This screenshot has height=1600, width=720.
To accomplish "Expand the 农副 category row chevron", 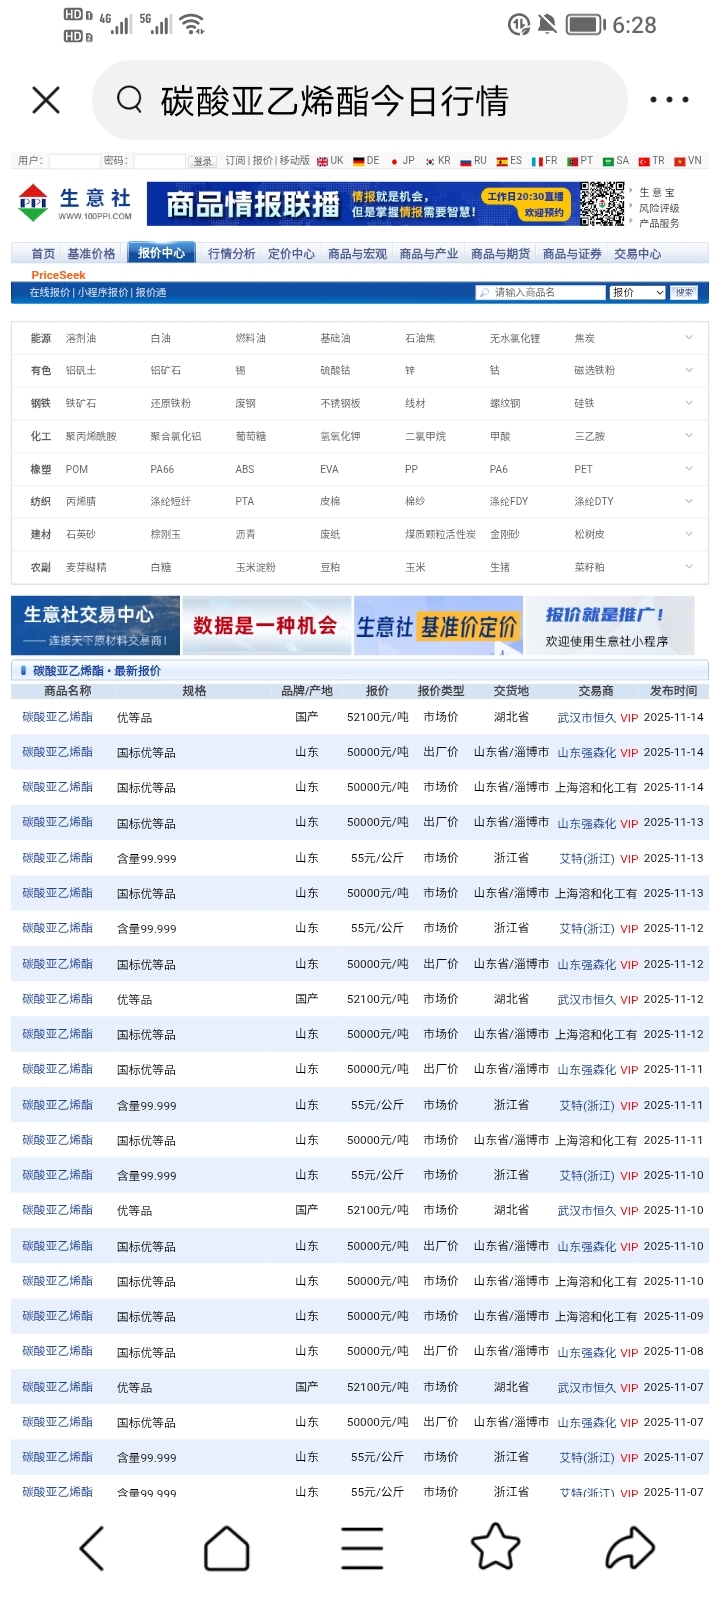I will [689, 567].
